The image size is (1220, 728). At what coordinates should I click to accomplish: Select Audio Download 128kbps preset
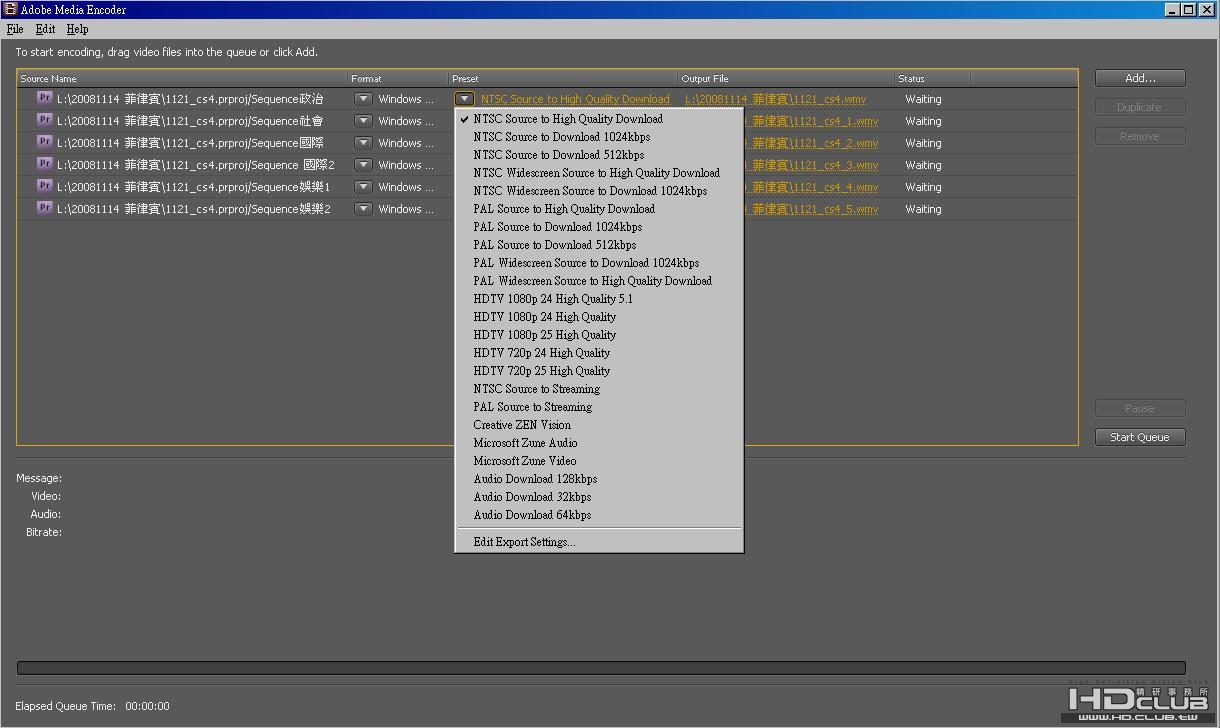point(599,479)
